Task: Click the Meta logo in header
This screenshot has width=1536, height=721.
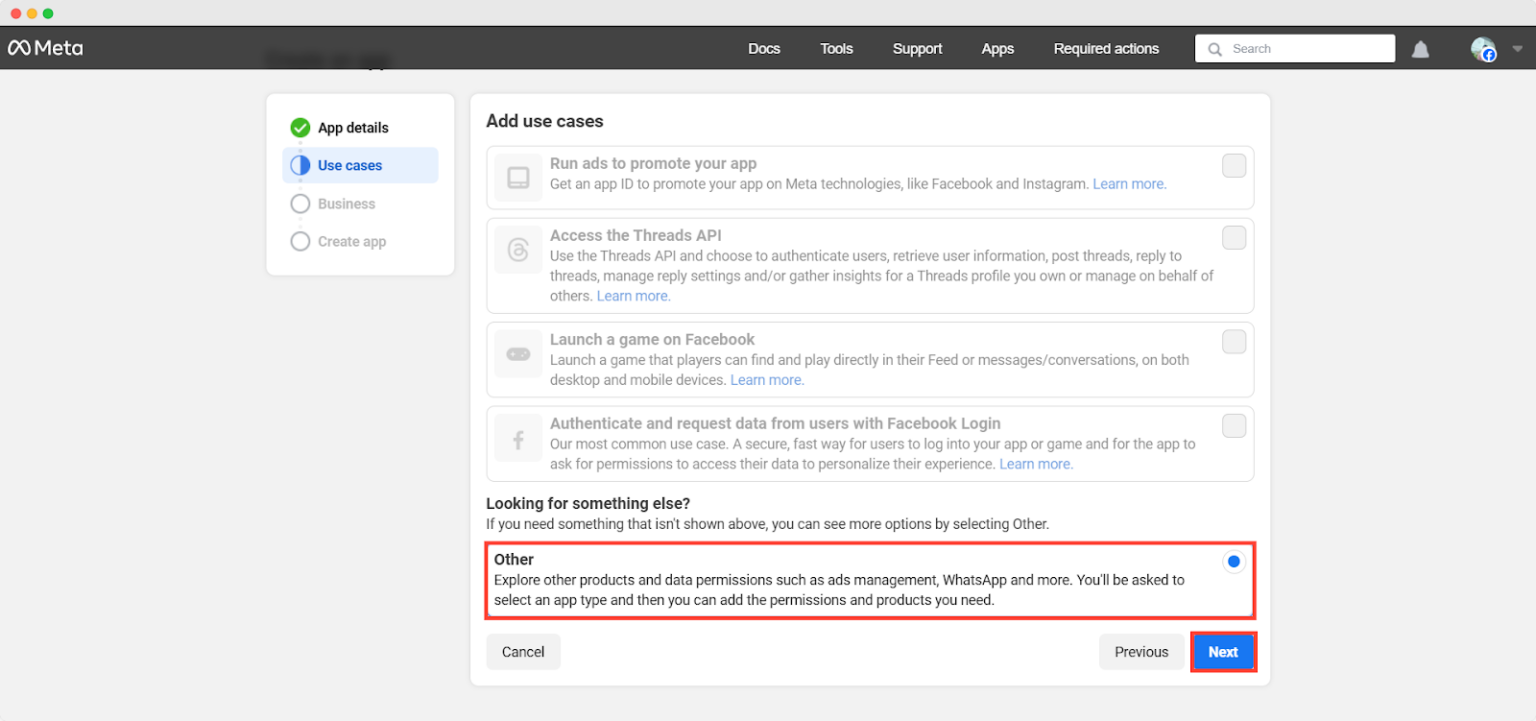Action: tap(46, 48)
